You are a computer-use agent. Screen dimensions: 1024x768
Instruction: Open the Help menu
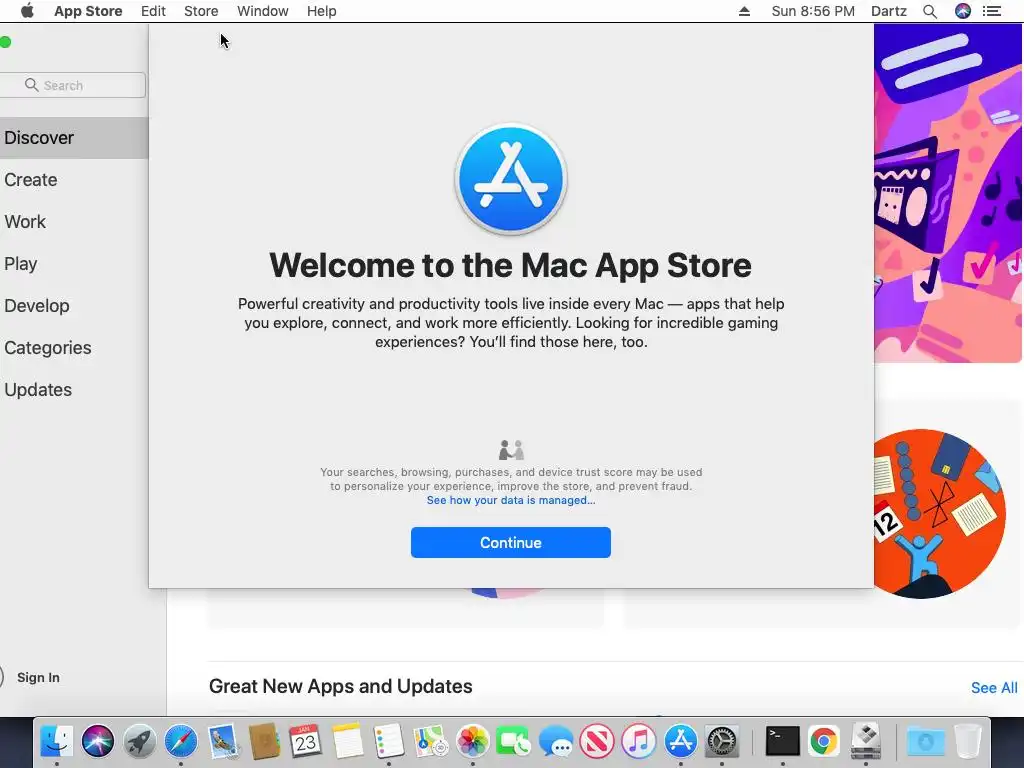pyautogui.click(x=321, y=11)
